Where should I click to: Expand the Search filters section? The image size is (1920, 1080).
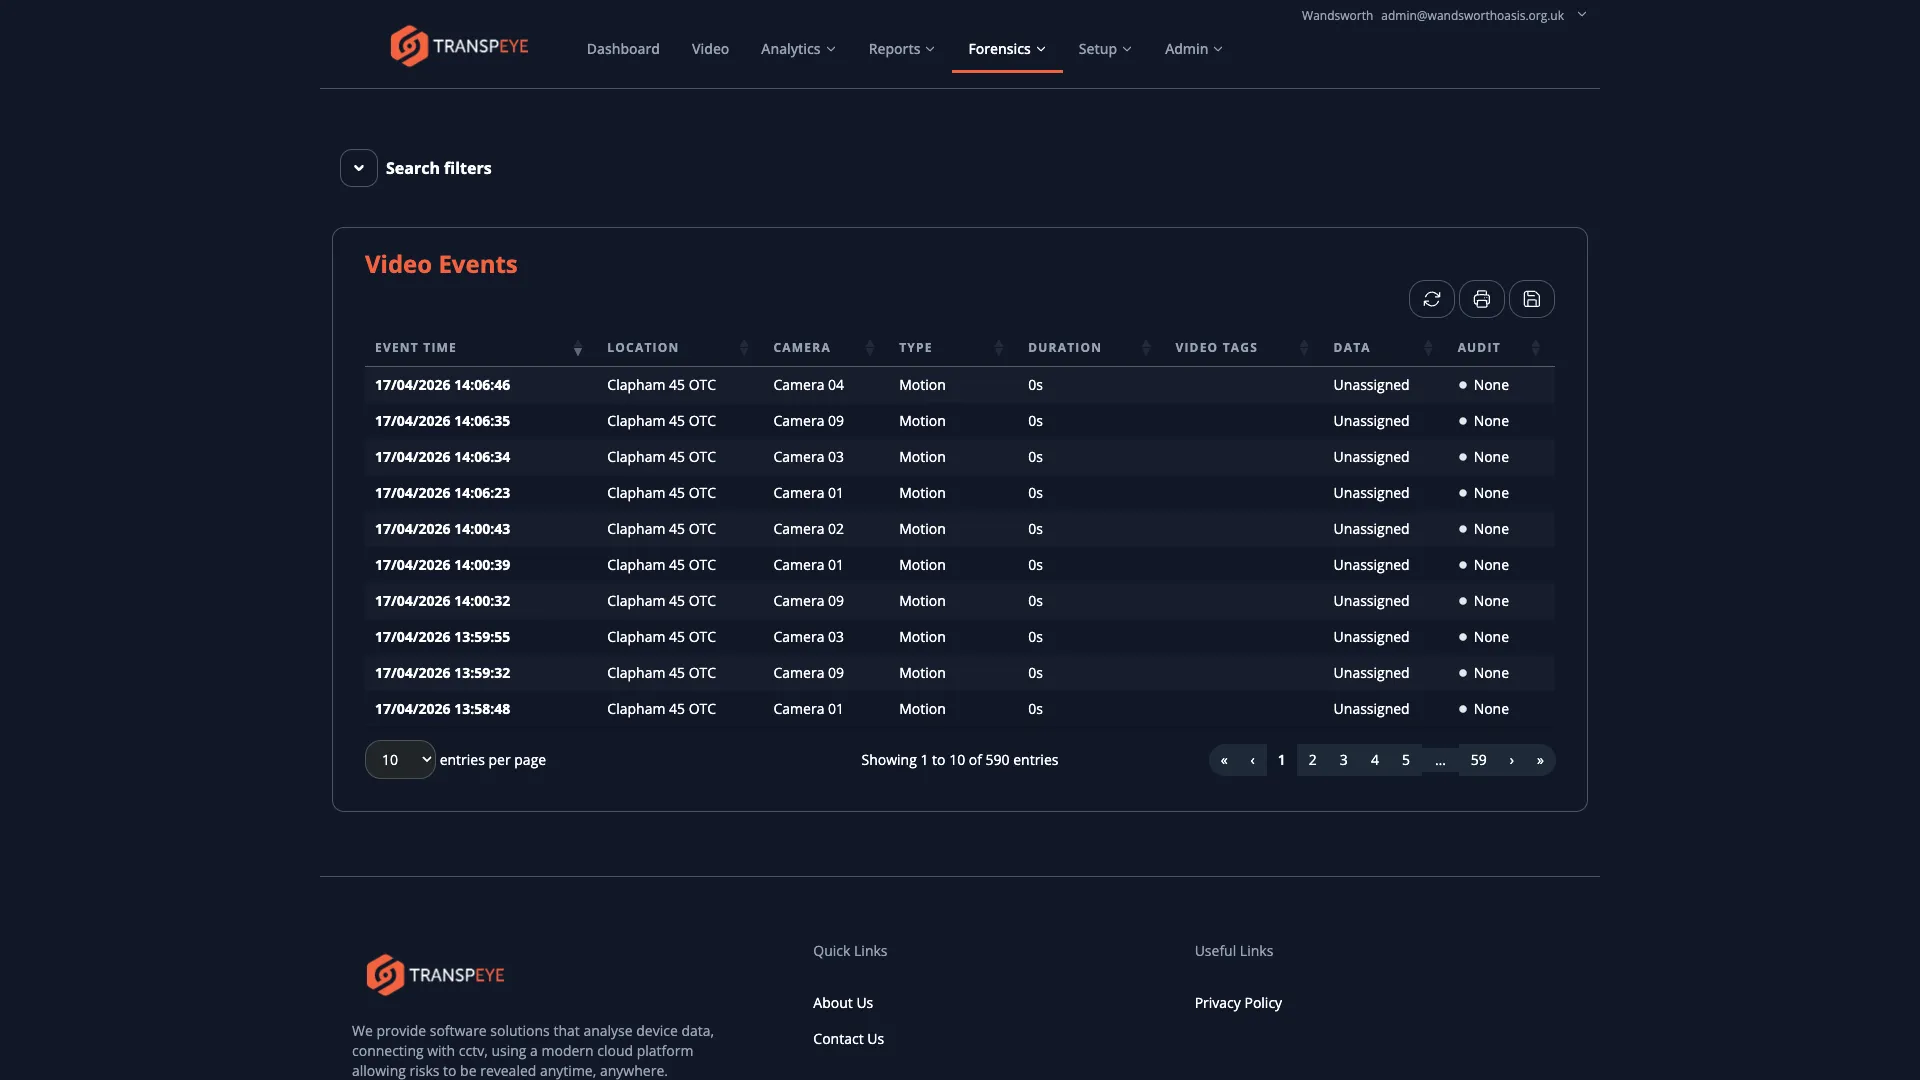(x=358, y=167)
